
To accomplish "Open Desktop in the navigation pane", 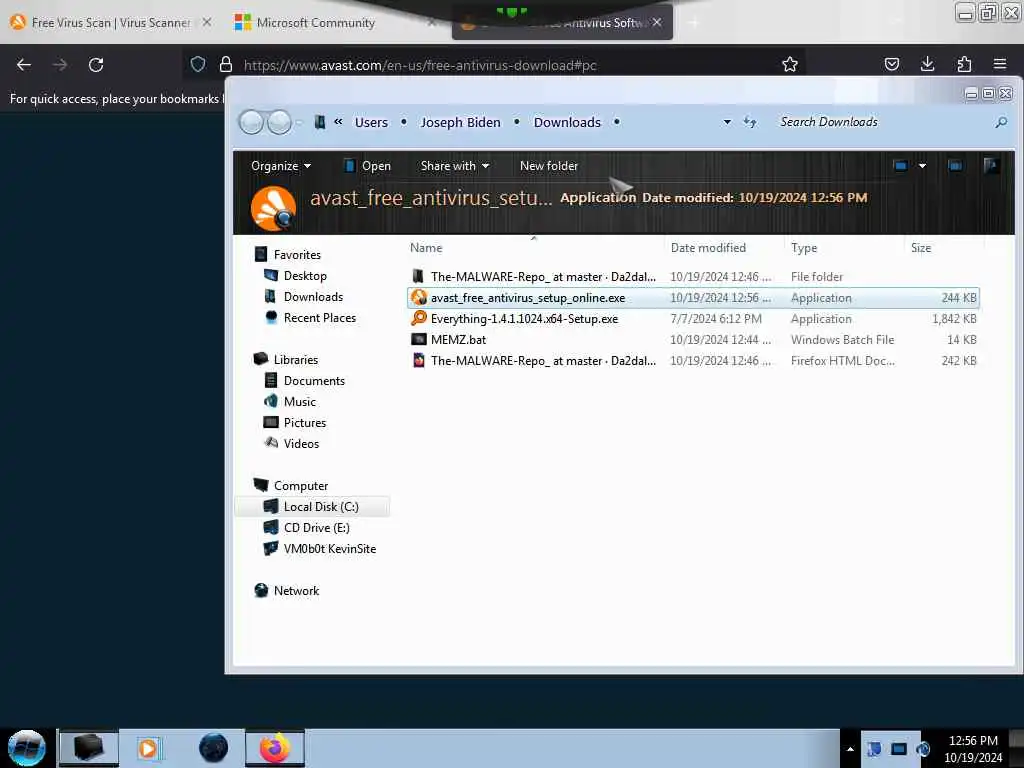I will [305, 276].
